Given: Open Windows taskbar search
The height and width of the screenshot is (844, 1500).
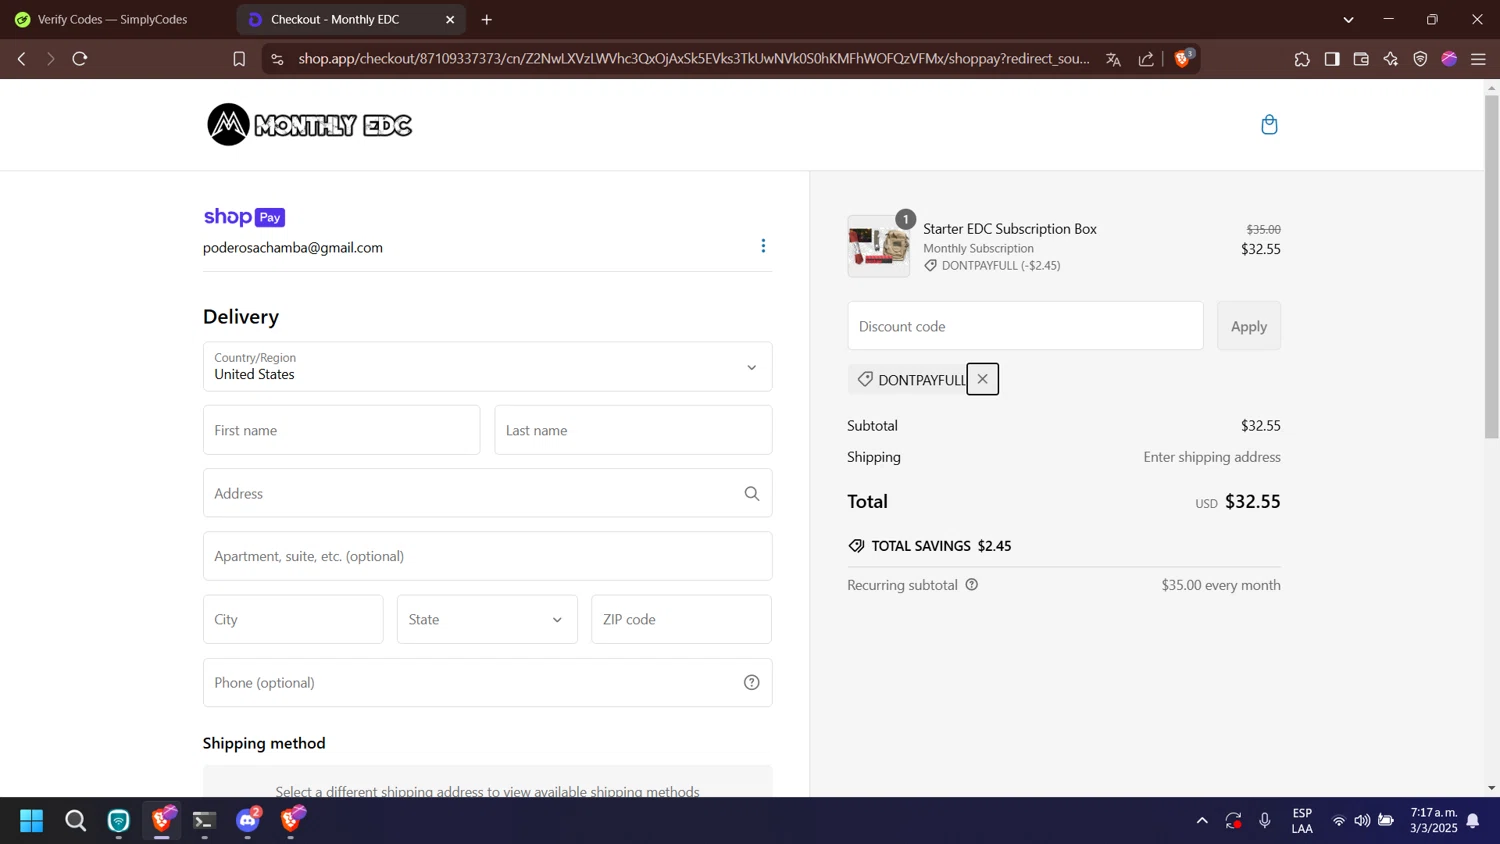Looking at the screenshot, I should point(75,821).
